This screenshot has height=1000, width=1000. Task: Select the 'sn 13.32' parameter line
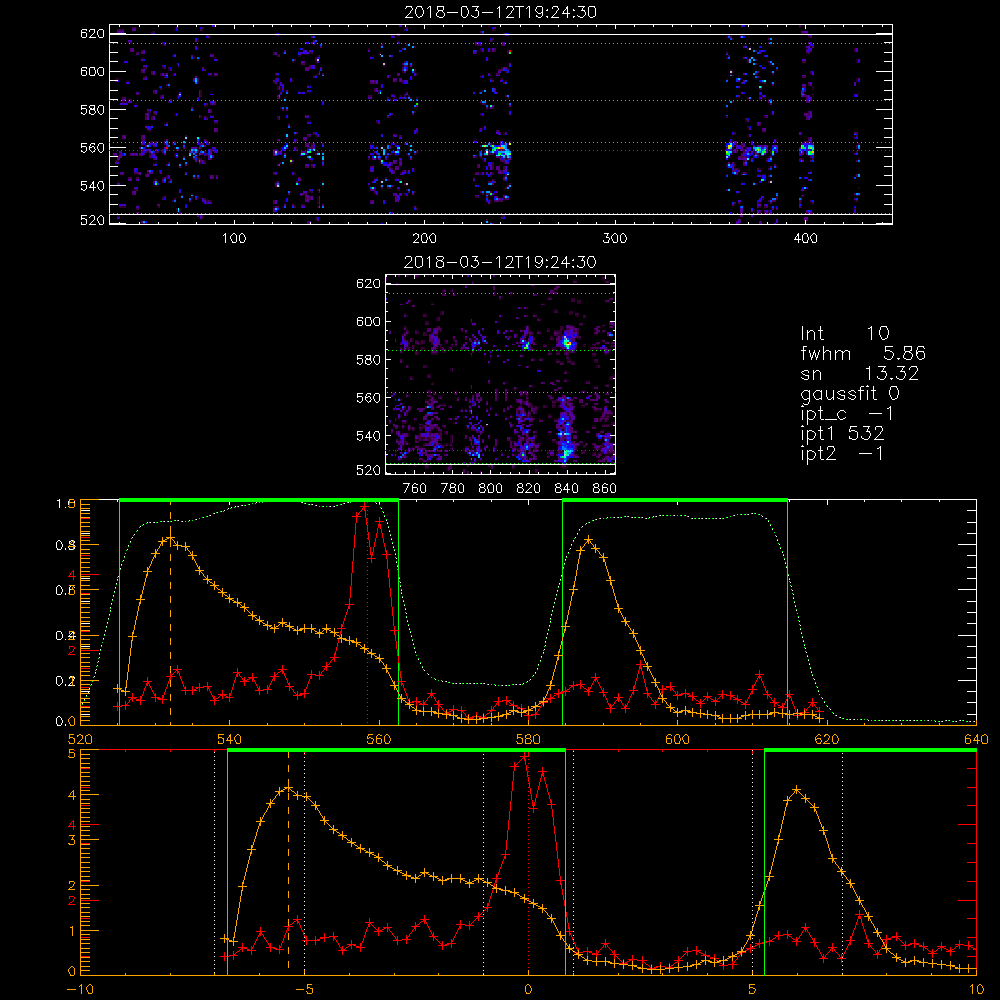pyautogui.click(x=860, y=373)
